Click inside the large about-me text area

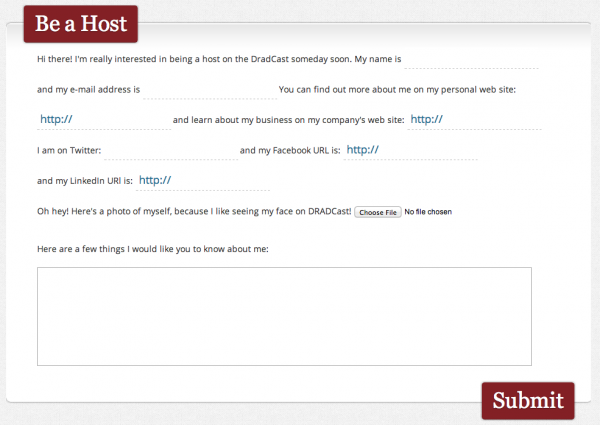point(284,316)
